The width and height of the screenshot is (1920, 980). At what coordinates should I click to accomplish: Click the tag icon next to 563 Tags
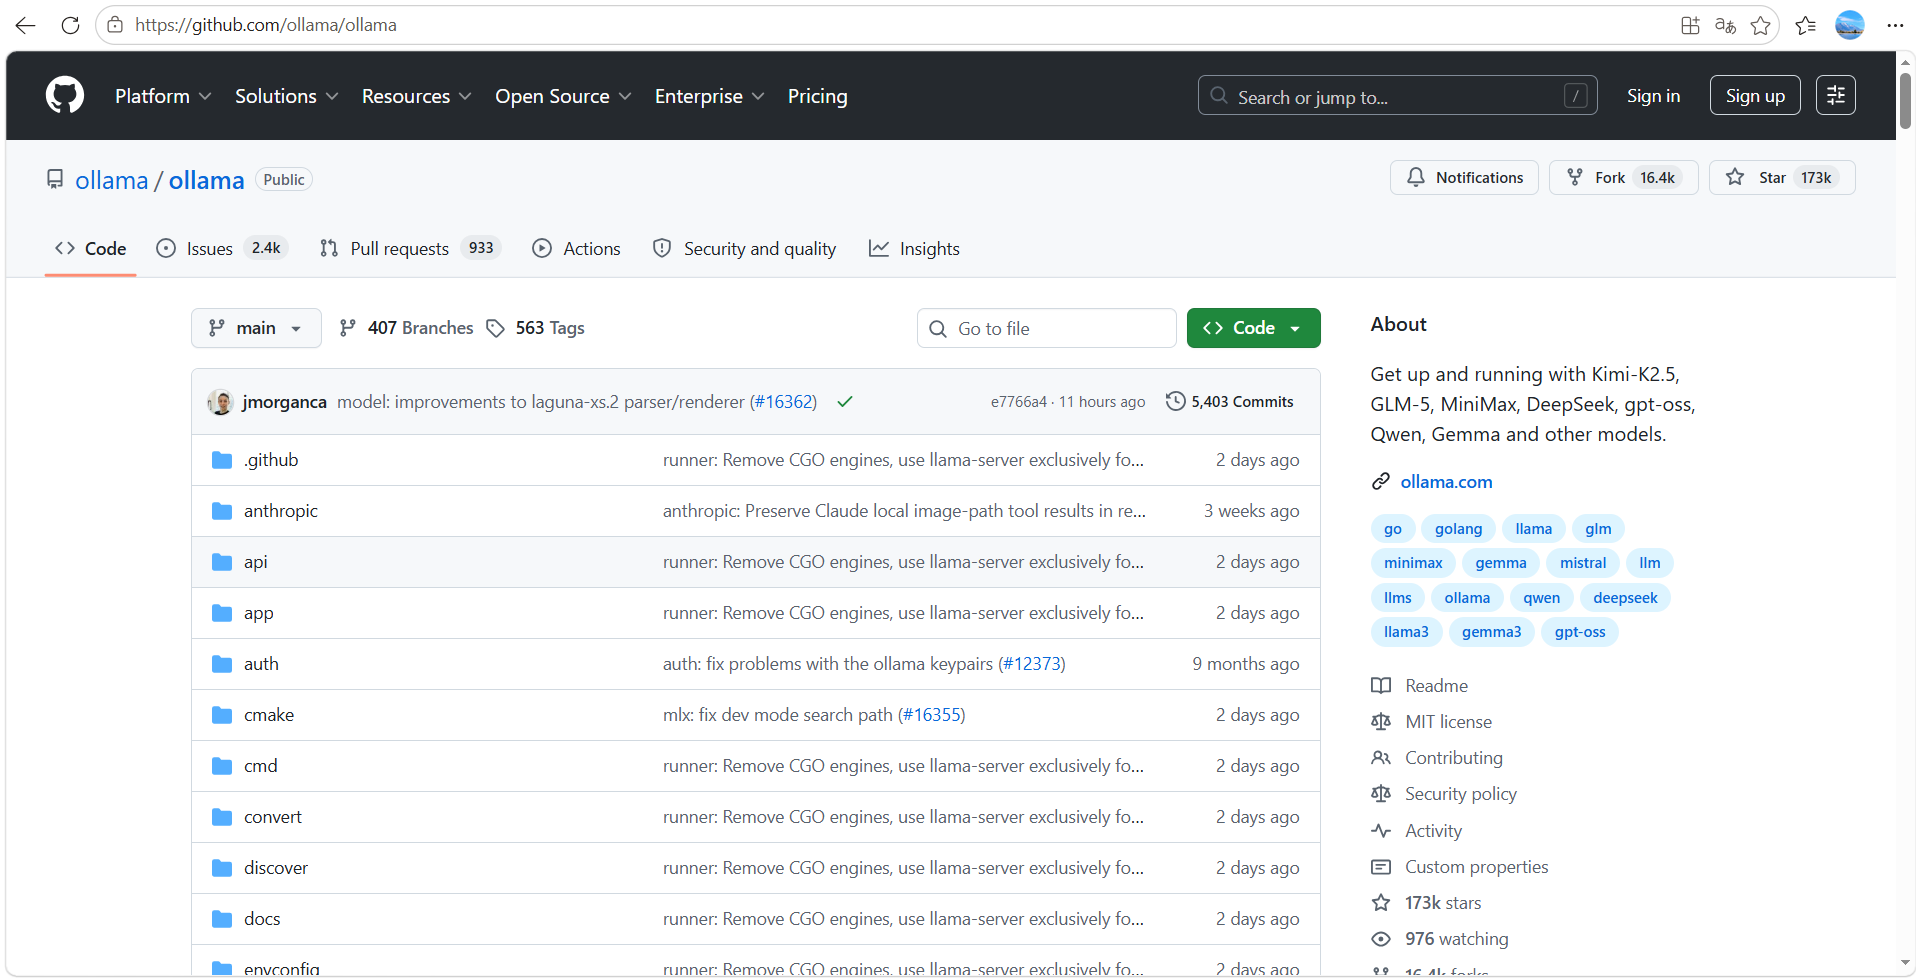(495, 328)
